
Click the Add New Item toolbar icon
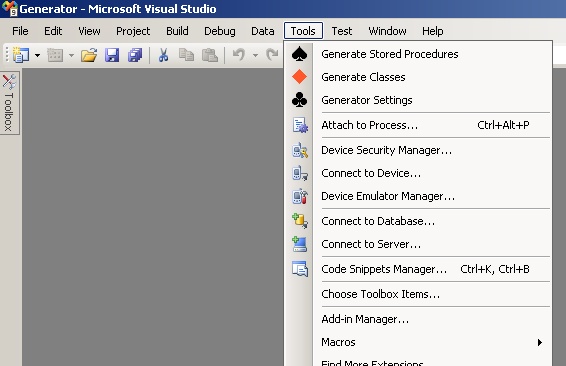(x=55, y=55)
